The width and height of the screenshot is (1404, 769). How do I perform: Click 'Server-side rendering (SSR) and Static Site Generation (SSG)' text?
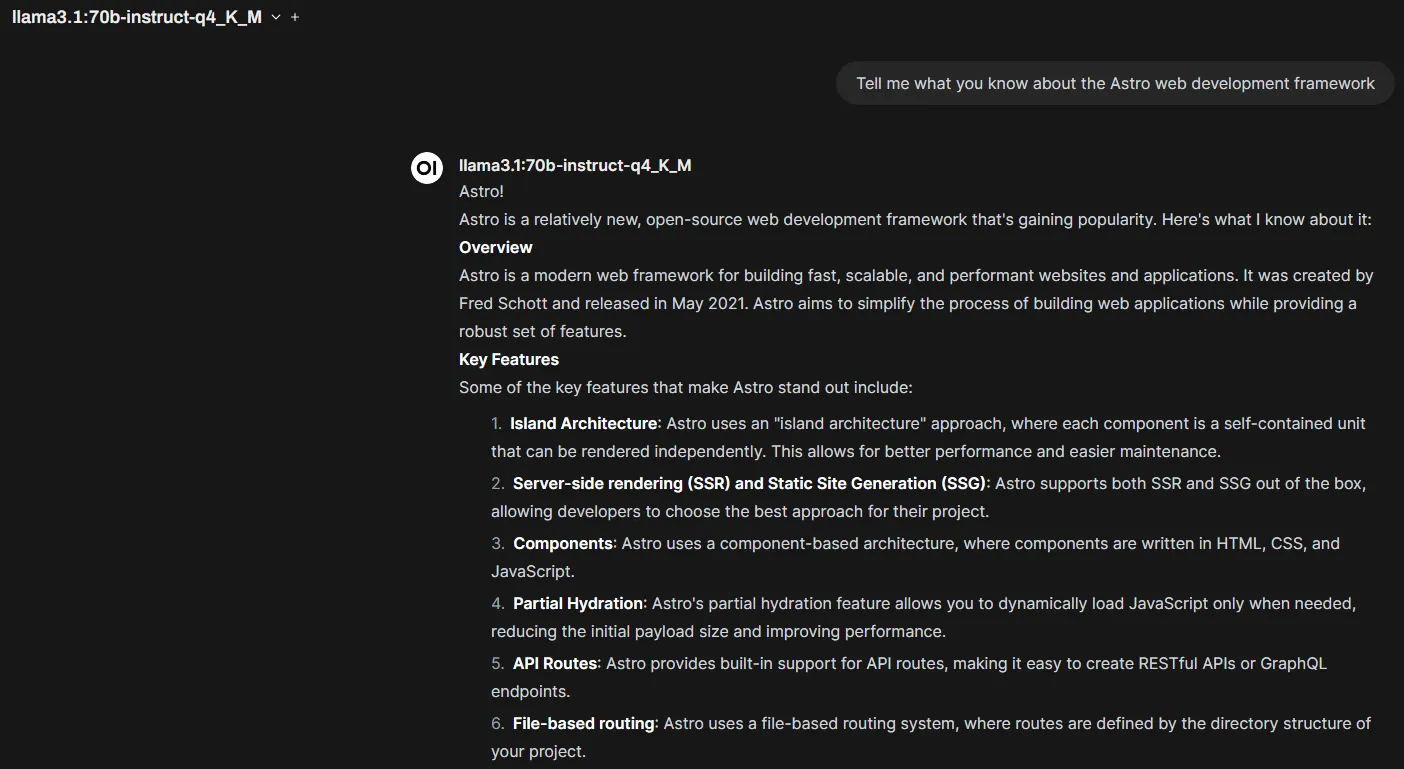(751, 483)
